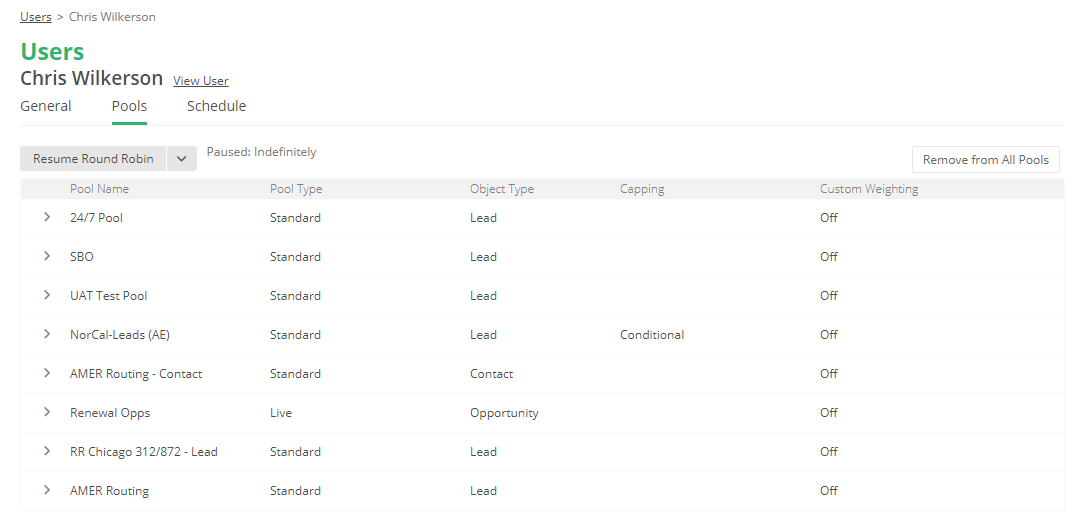1088x512 pixels.
Task: Expand the SBO pool row
Action: [x=47, y=256]
